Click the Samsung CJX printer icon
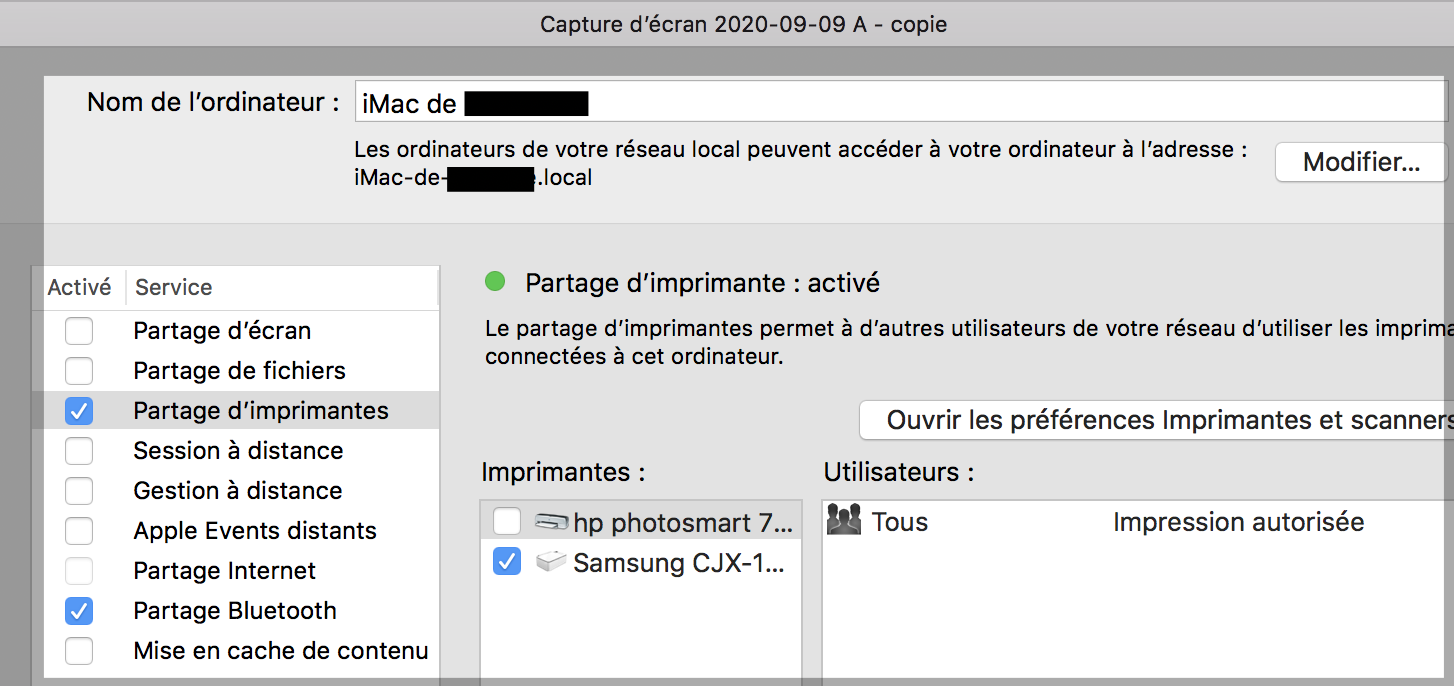This screenshot has width=1454, height=686. [x=552, y=563]
